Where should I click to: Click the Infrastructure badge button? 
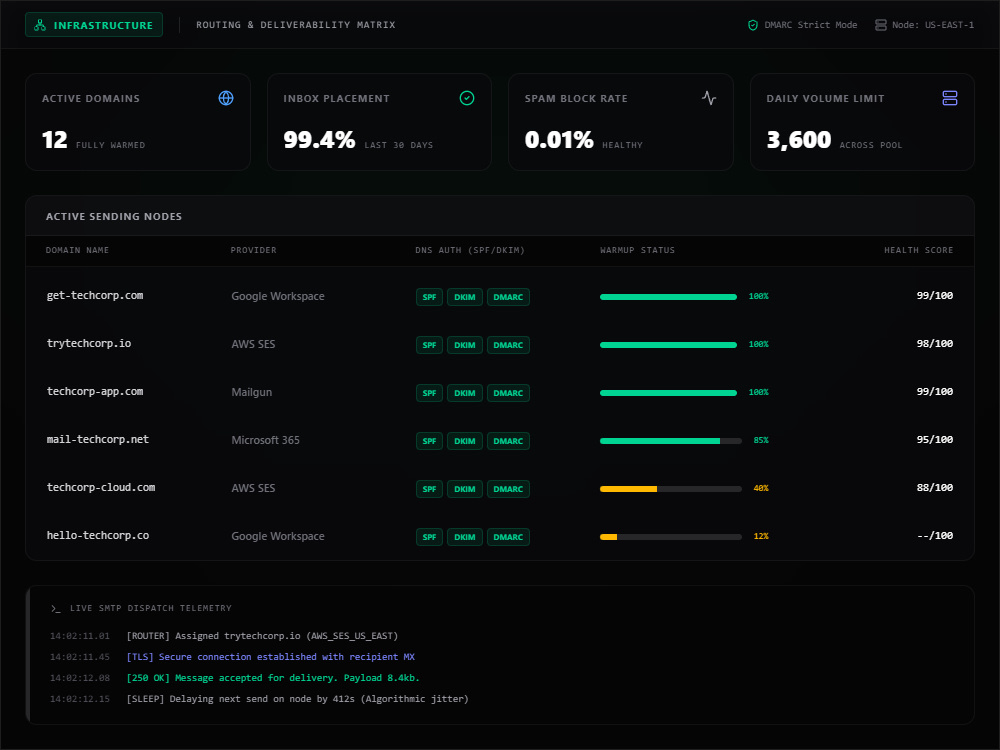(x=94, y=25)
